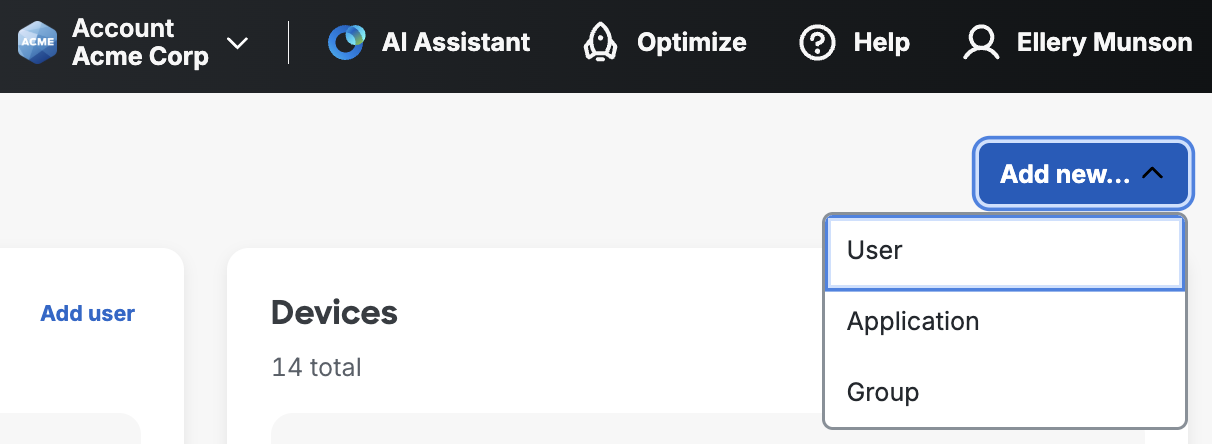
Task: Click the Acme Corp cube logo
Action: 39,42
